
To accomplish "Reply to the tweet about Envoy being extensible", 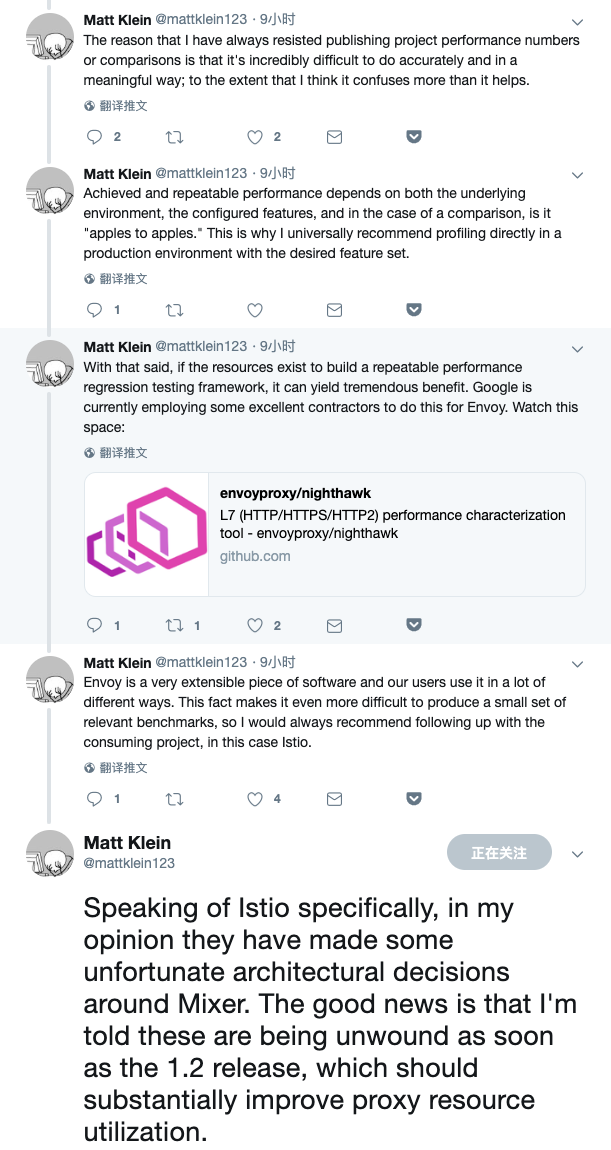I will coord(95,799).
